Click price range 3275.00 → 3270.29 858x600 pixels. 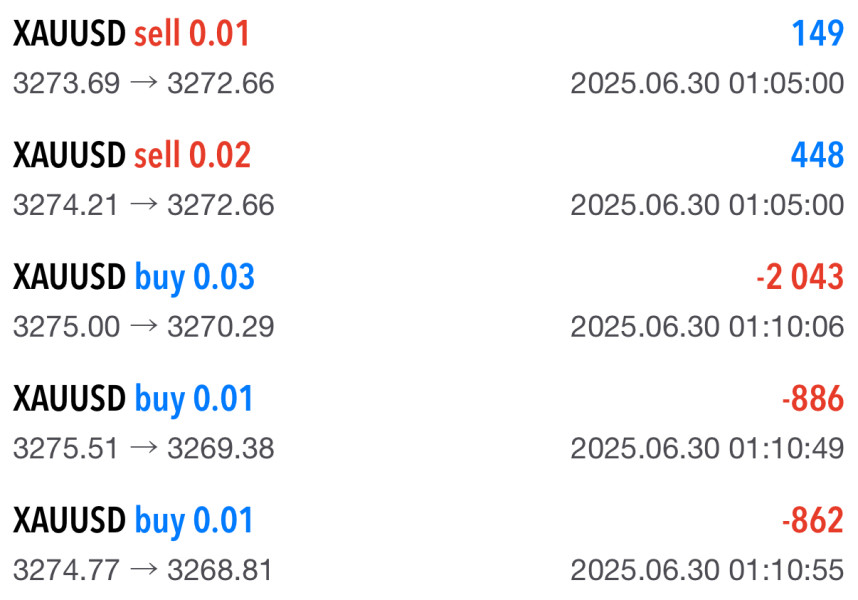(x=143, y=327)
